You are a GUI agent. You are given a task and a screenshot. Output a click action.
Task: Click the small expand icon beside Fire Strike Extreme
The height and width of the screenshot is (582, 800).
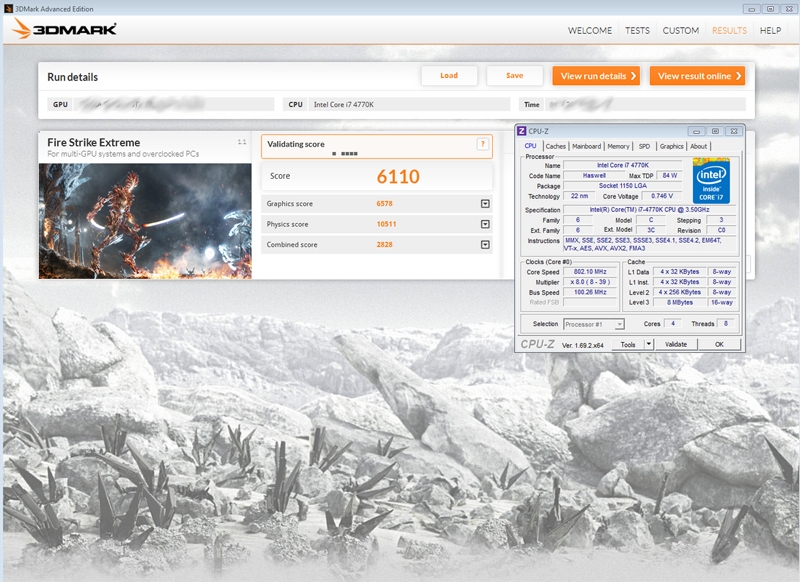coord(242,142)
